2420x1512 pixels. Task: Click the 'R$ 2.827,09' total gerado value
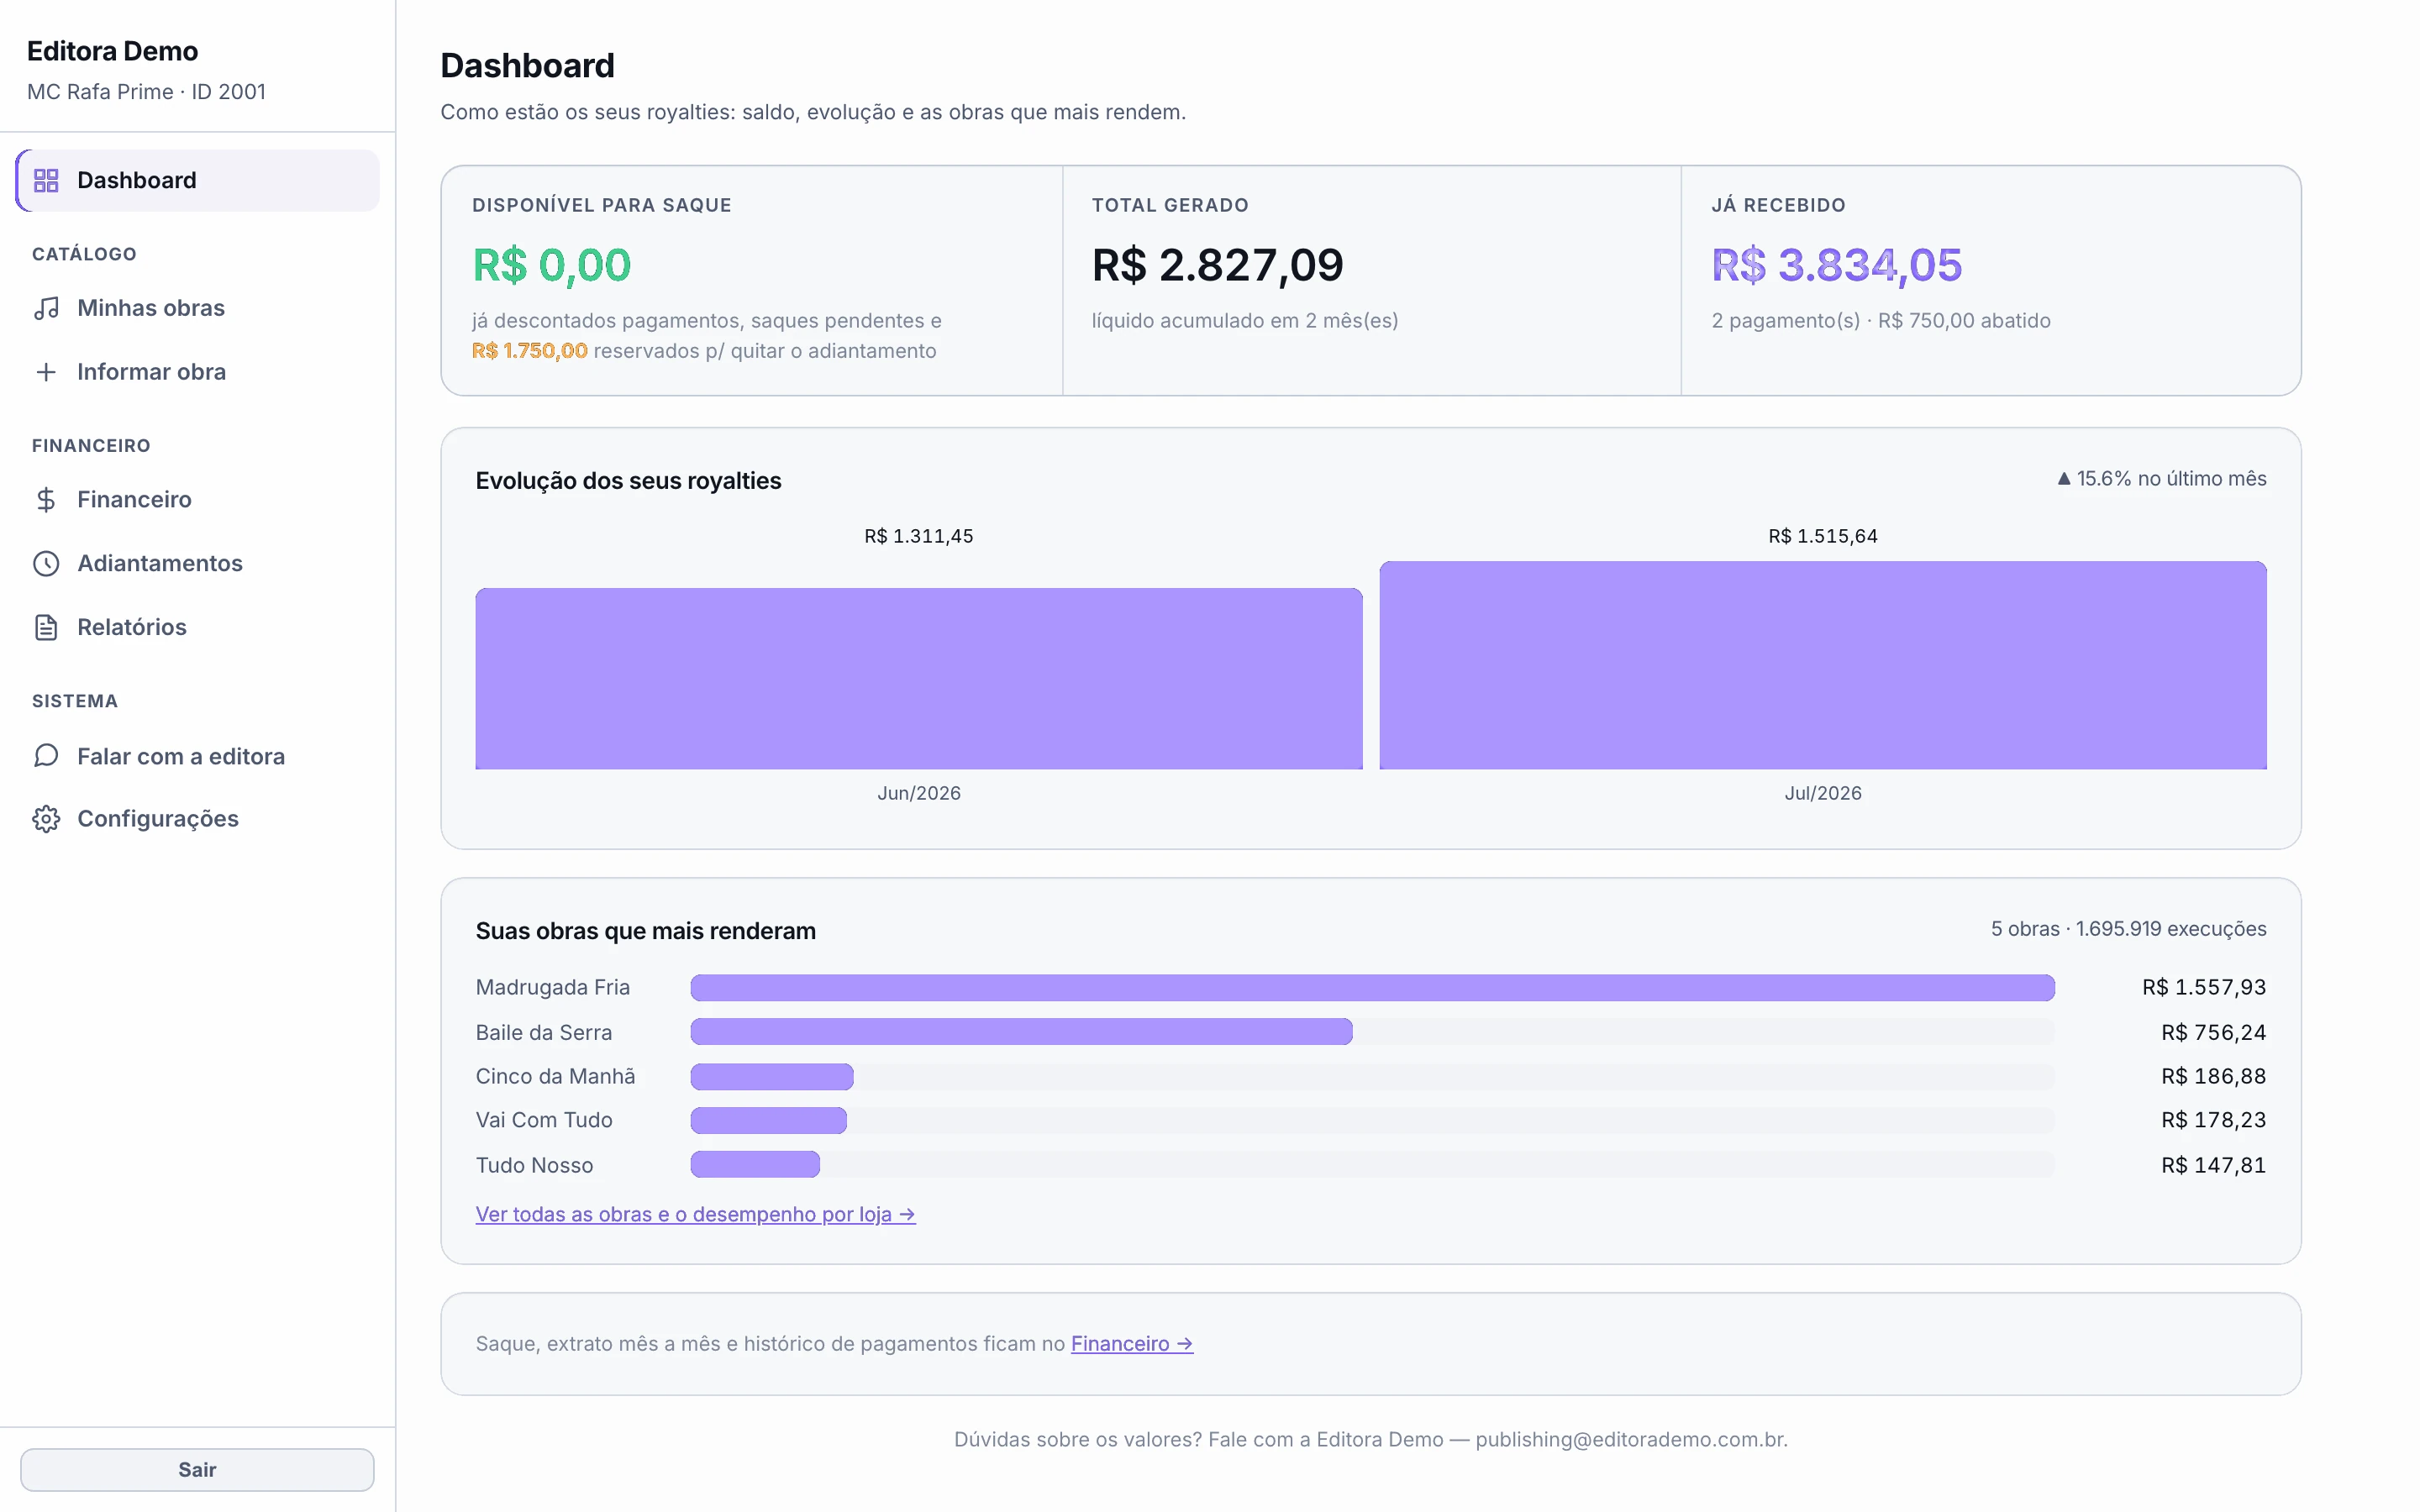click(x=1217, y=265)
